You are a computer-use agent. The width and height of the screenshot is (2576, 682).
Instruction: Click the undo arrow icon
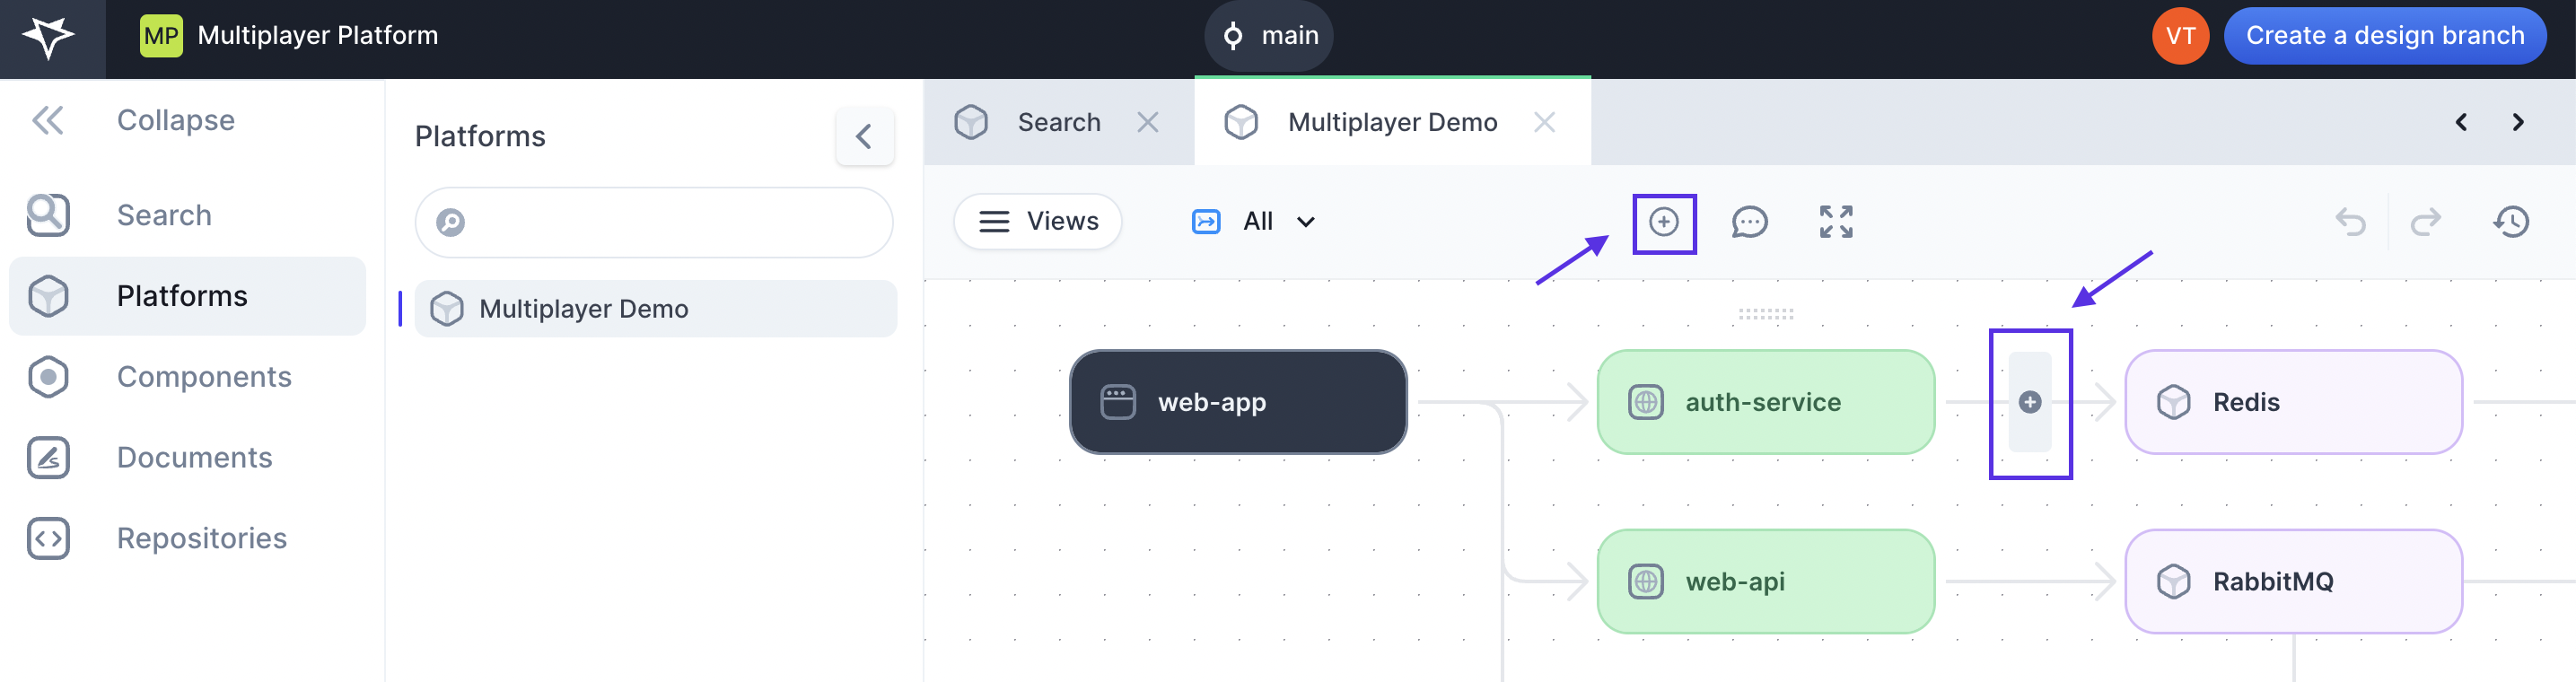pyautogui.click(x=2350, y=222)
